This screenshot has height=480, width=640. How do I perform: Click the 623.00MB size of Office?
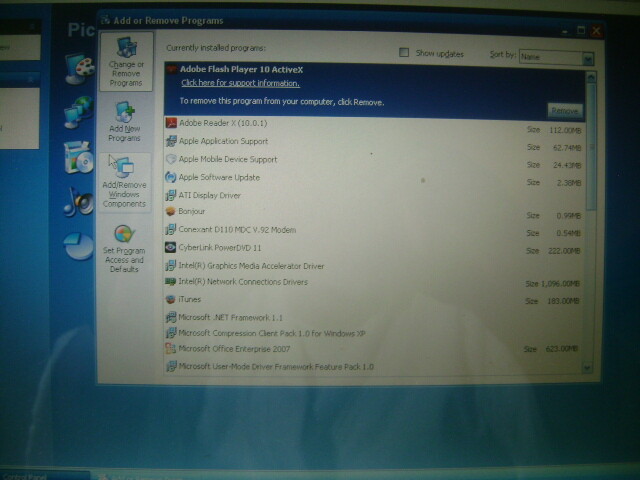(x=561, y=349)
